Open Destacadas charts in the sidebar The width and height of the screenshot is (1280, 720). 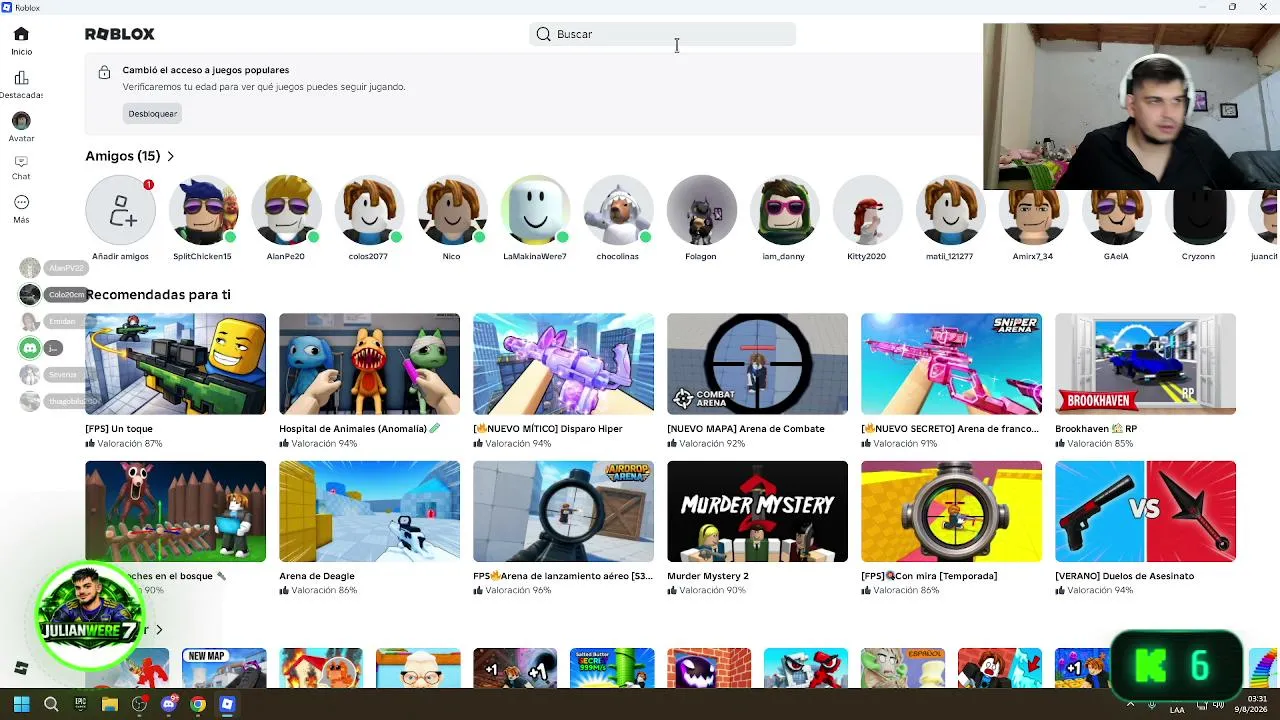21,84
